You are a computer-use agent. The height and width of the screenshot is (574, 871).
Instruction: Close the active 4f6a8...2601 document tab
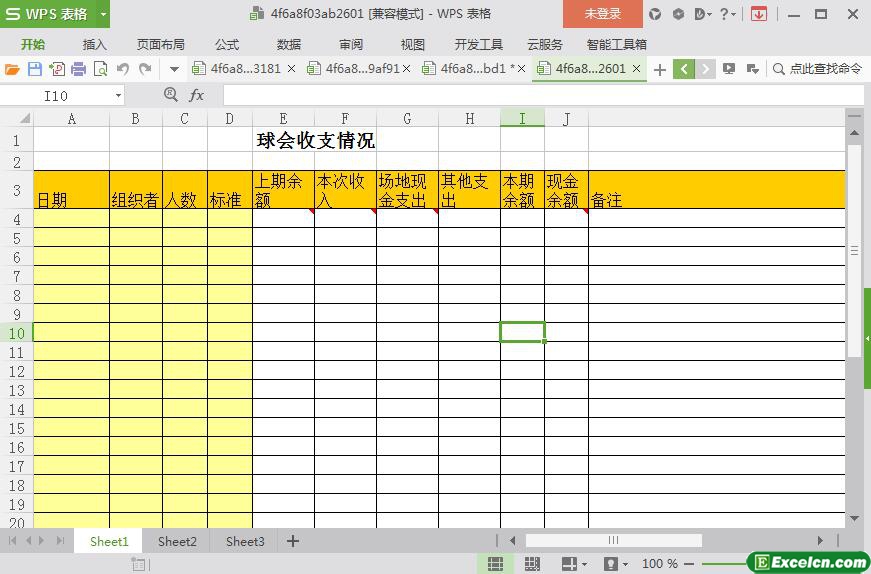pos(637,69)
